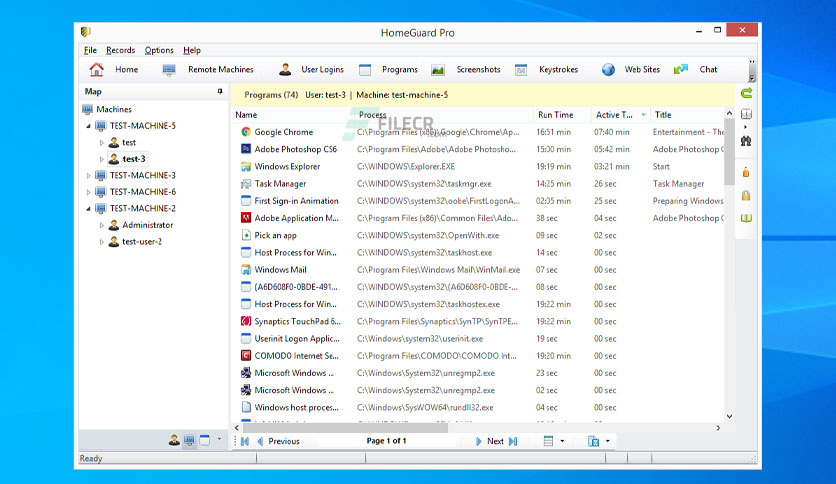Click the machine view icon below Map
This screenshot has height=484, width=836.
(189, 440)
